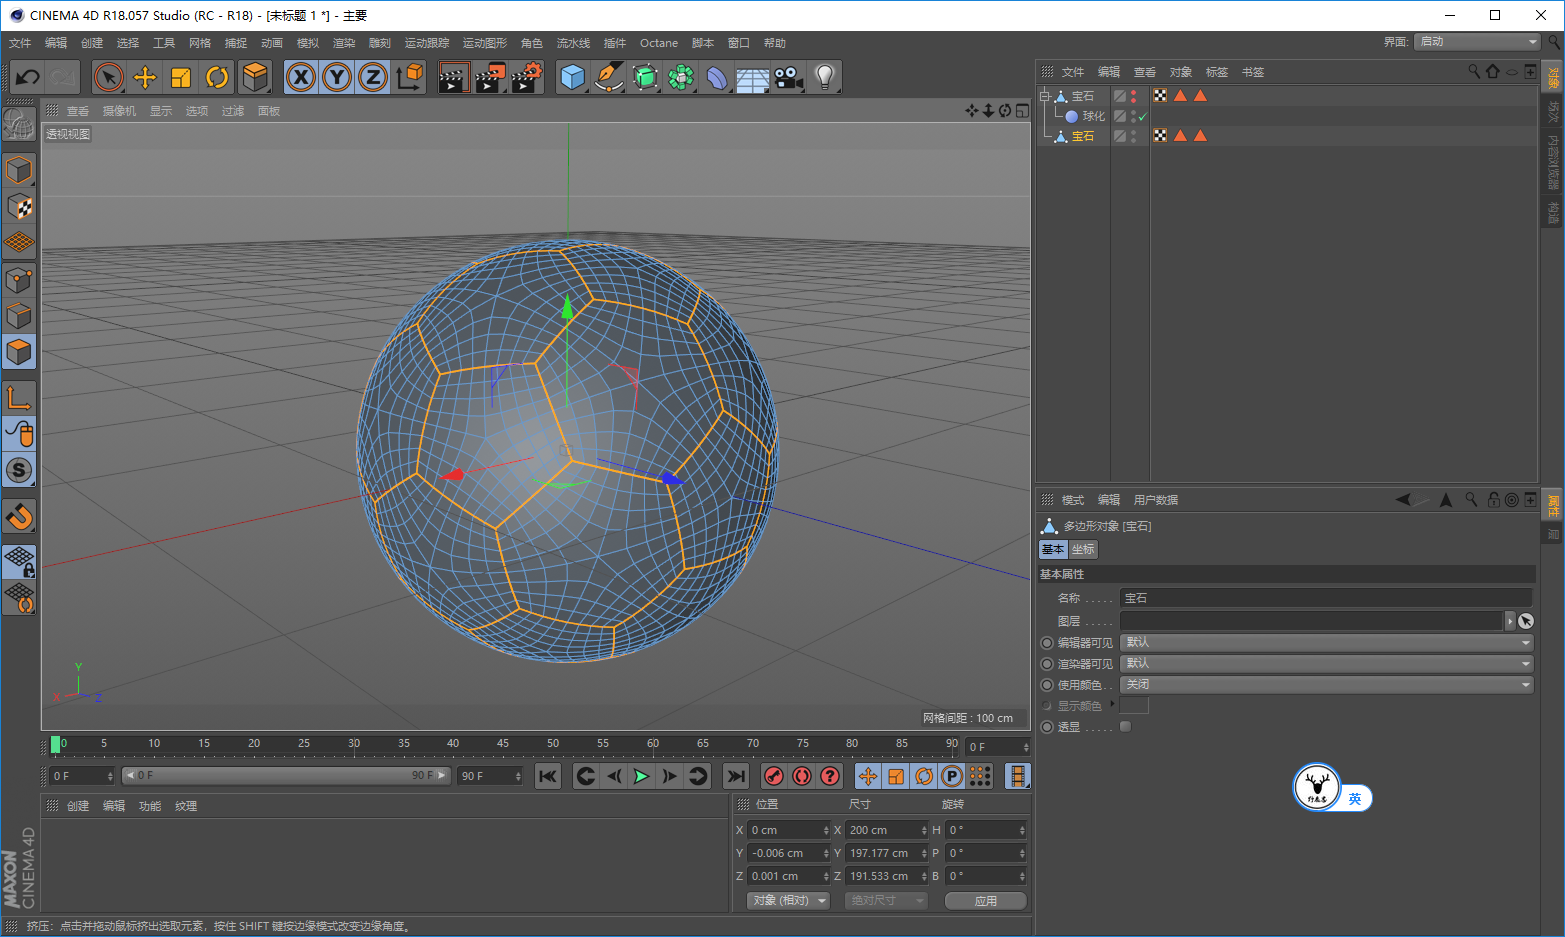Select the Live Selection tool

(108, 77)
